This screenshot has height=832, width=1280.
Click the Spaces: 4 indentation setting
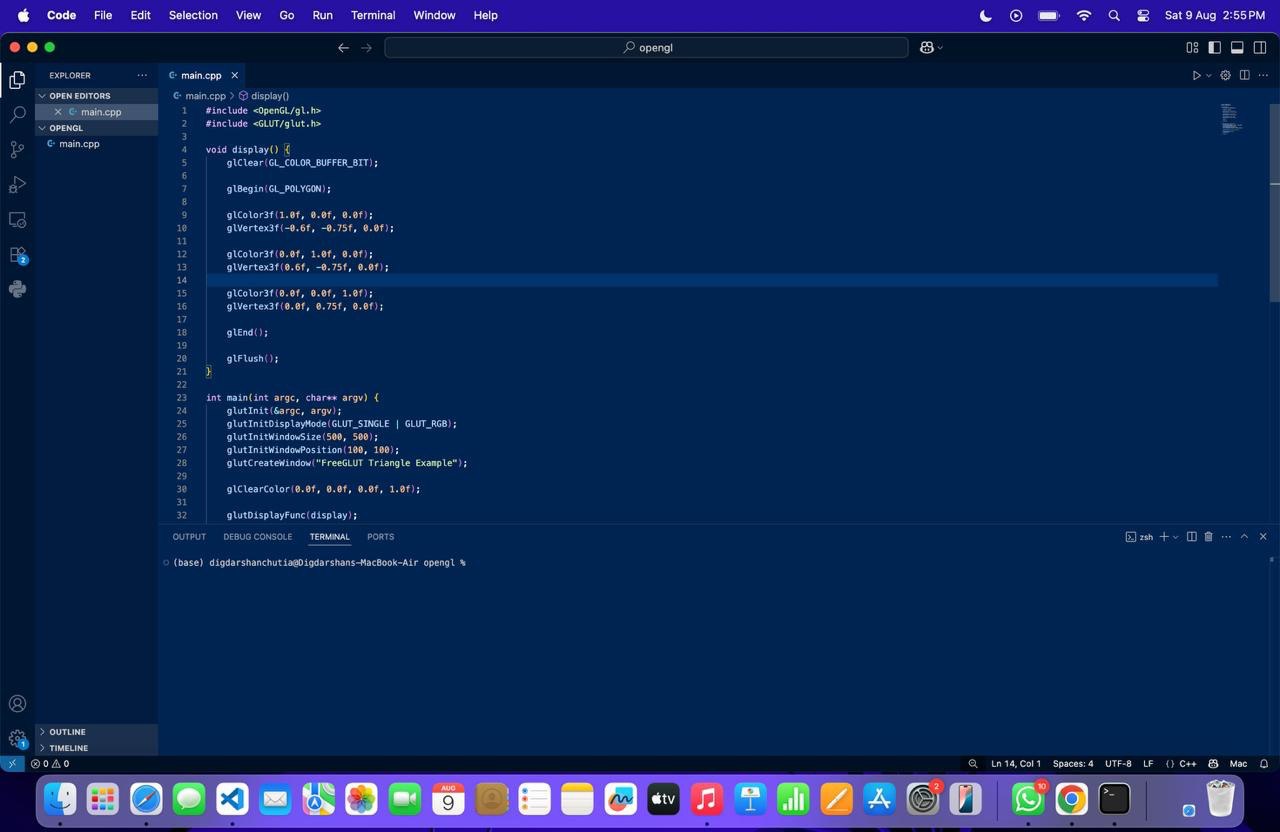point(1072,764)
